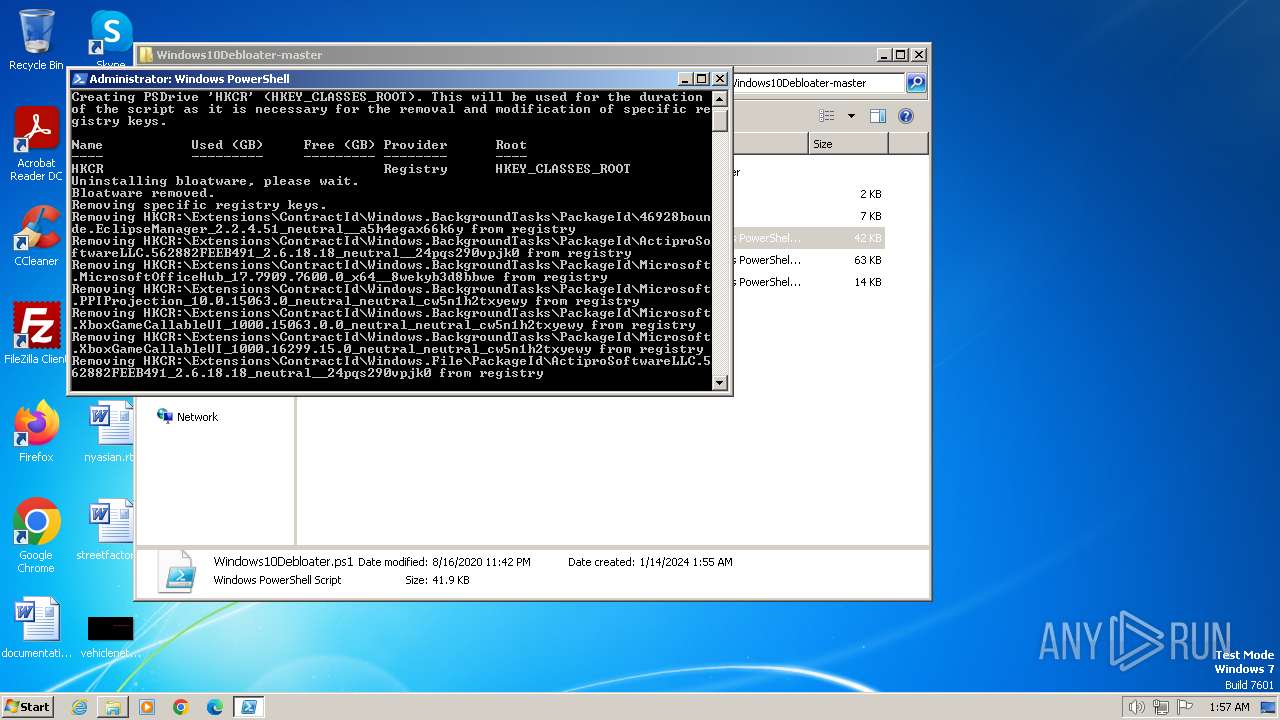Screen dimensions: 1280x720
Task: Sort by the Size column header
Action: pyautogui.click(x=848, y=144)
